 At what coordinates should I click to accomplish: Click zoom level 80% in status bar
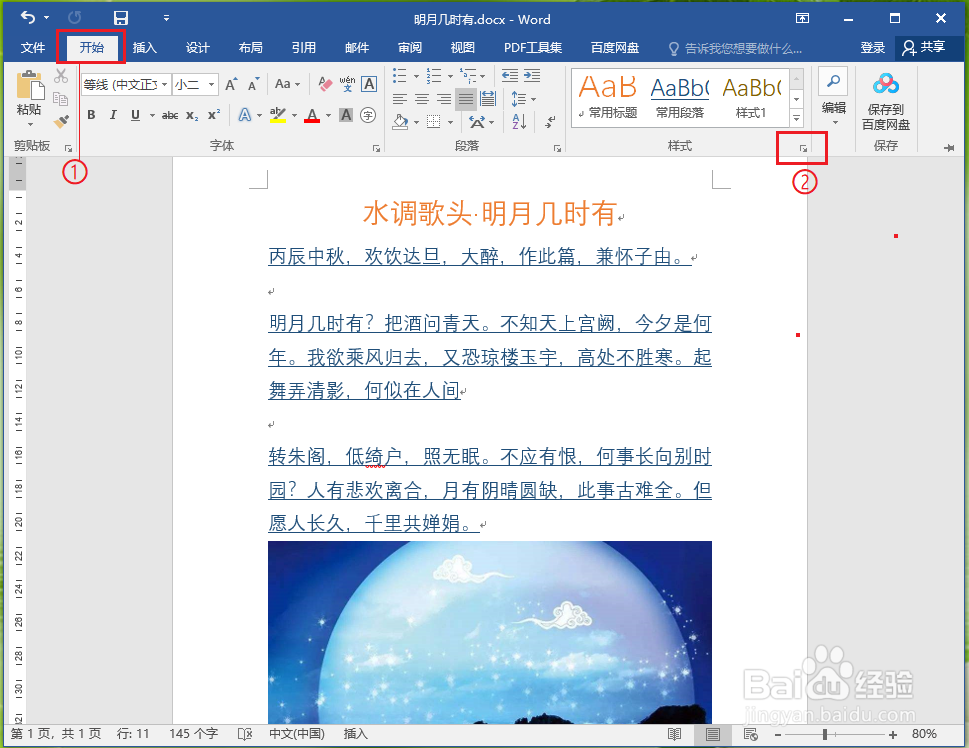pyautogui.click(x=924, y=734)
